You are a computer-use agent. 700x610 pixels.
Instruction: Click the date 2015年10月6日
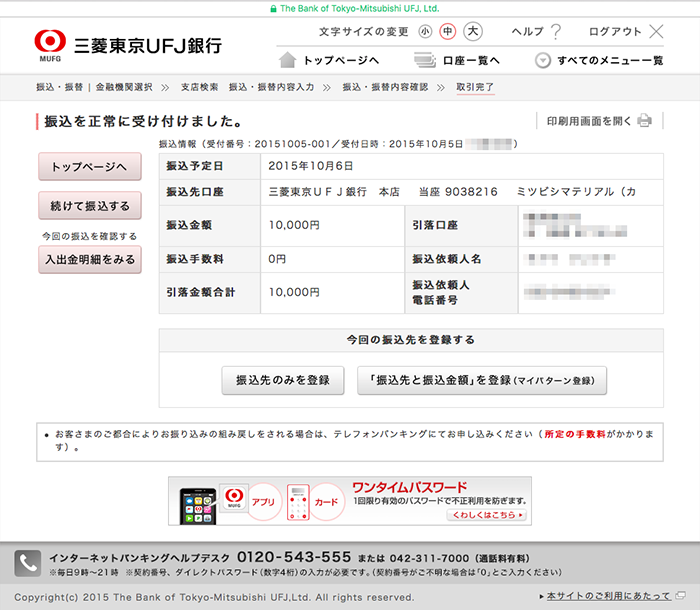(311, 166)
